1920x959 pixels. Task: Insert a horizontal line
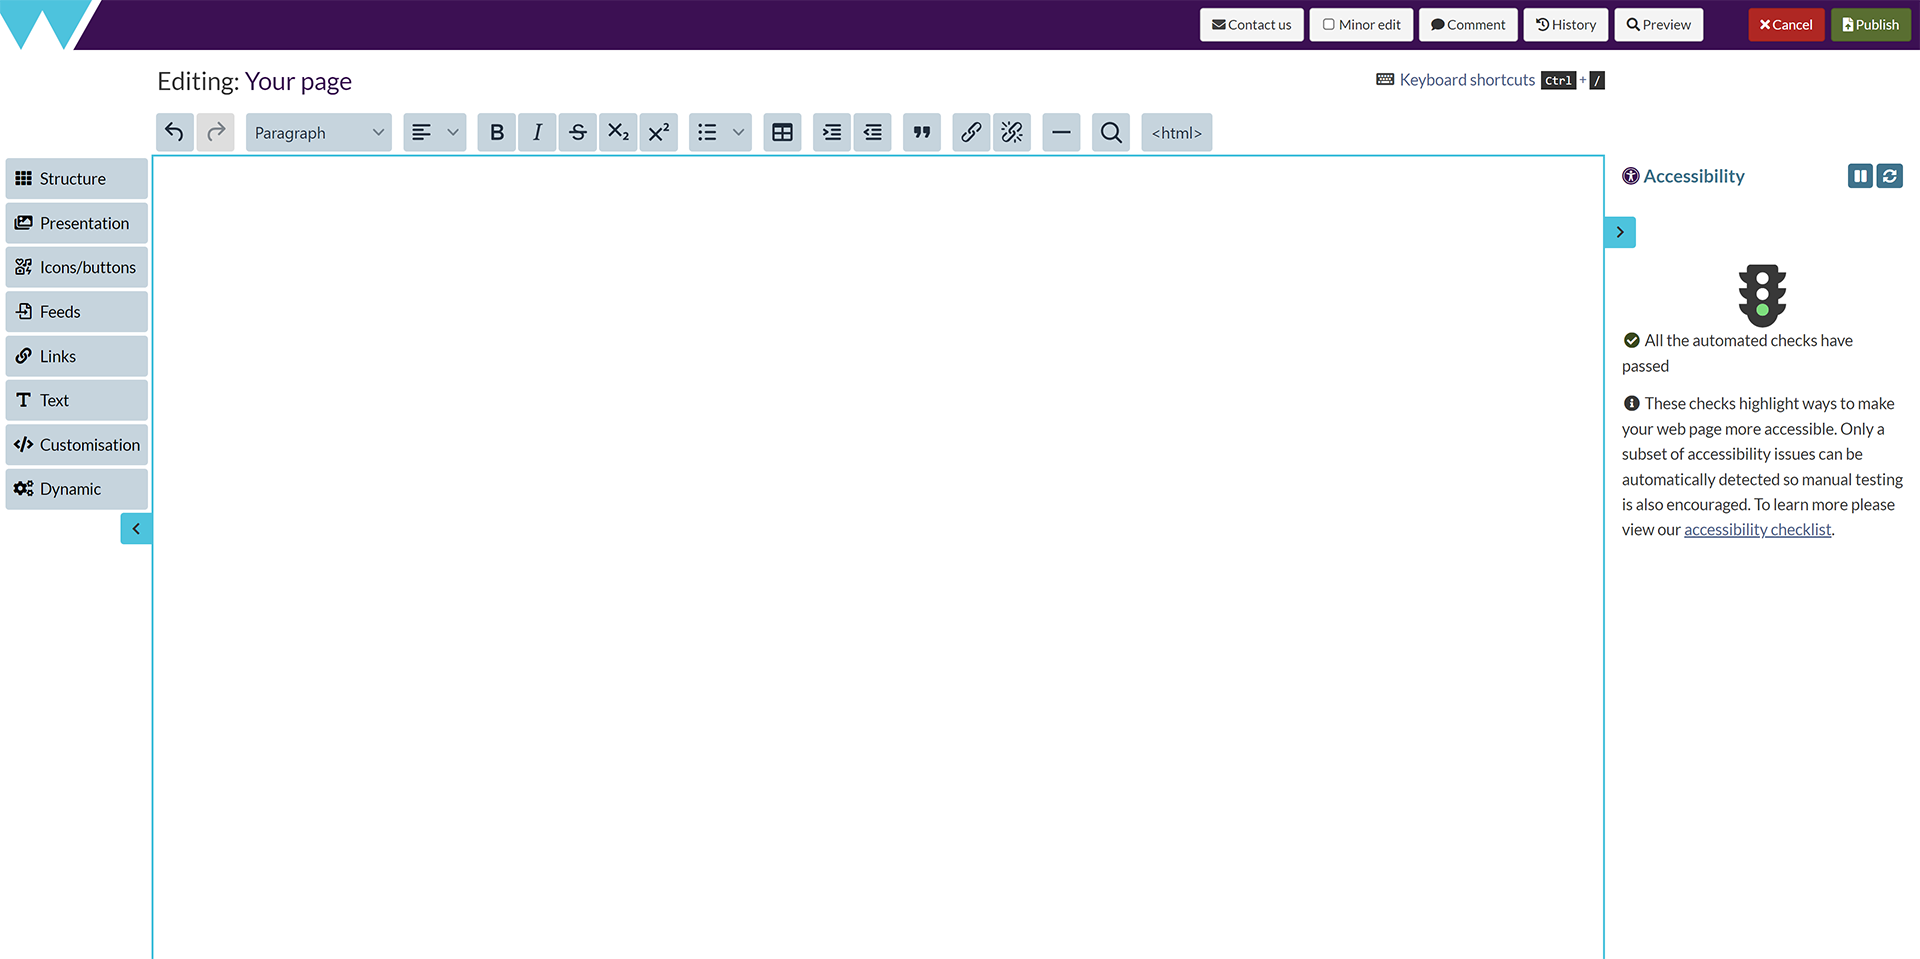click(x=1061, y=132)
